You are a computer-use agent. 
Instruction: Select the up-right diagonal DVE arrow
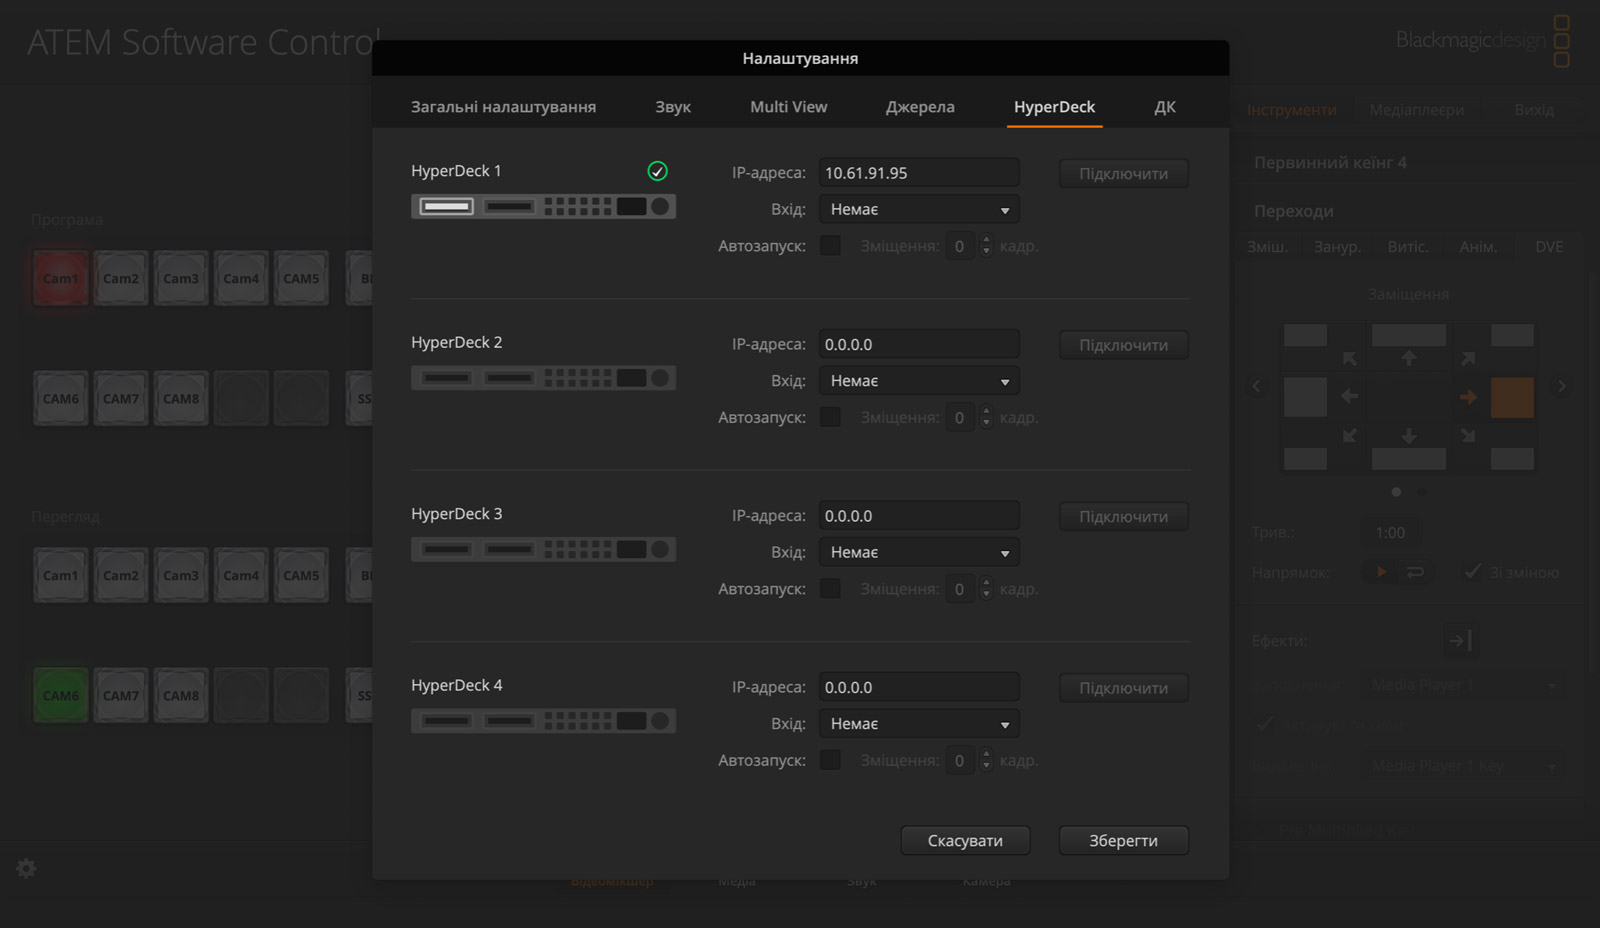(1468, 358)
